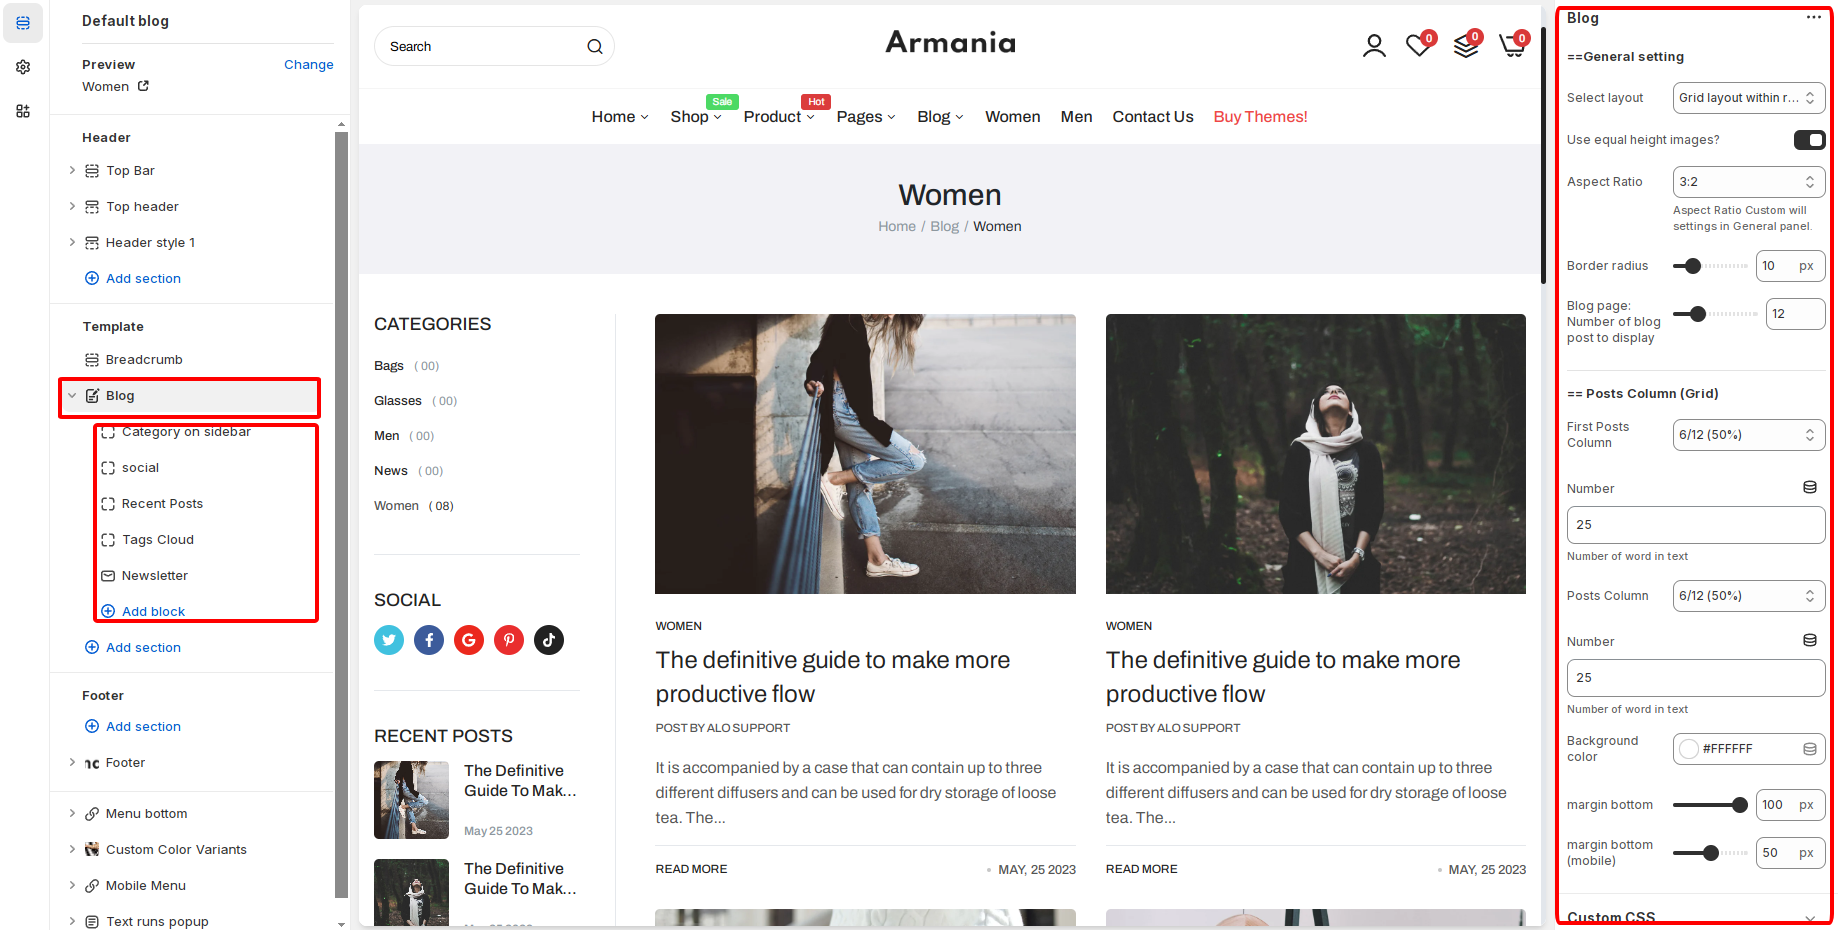Click the TikTok social icon
The width and height of the screenshot is (1839, 930).
pyautogui.click(x=549, y=640)
